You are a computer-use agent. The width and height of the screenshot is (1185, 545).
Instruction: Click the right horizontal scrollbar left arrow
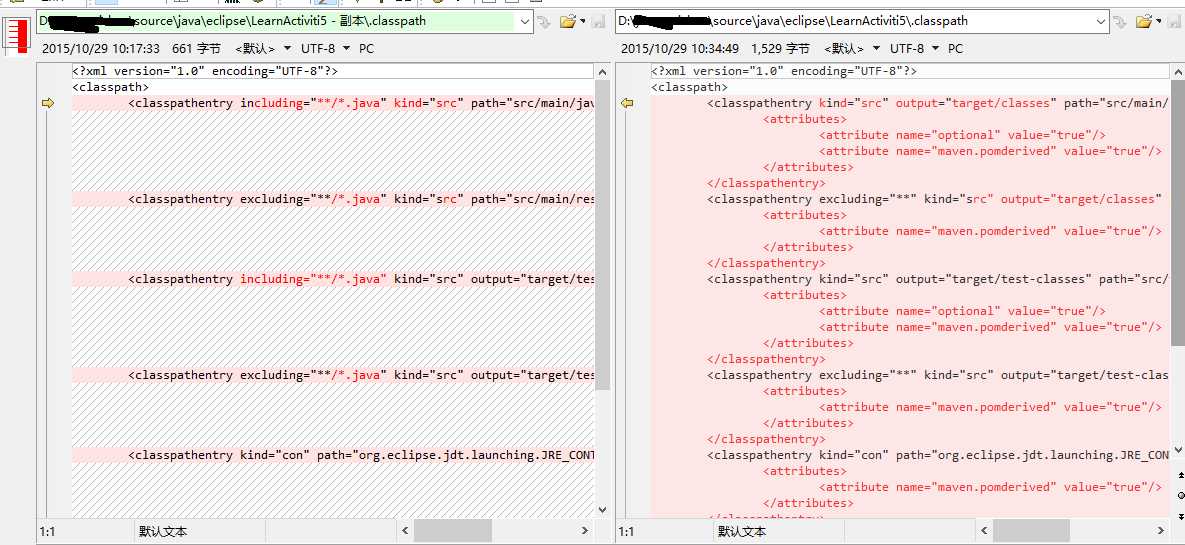point(983,531)
